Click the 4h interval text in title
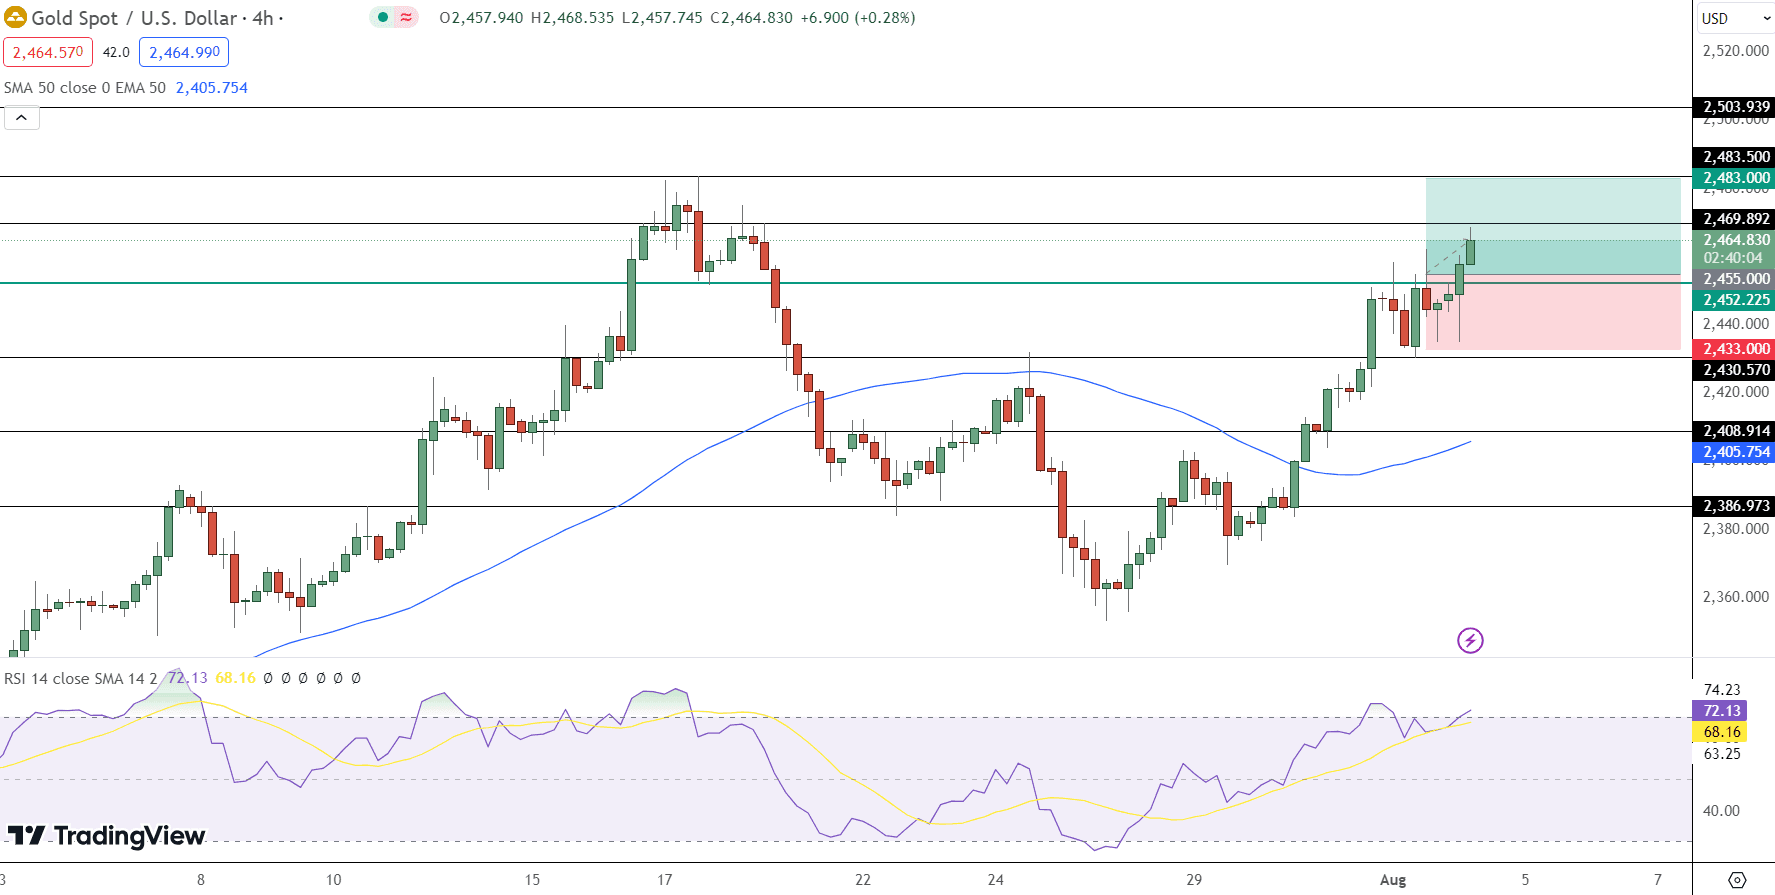1775x895 pixels. (263, 18)
